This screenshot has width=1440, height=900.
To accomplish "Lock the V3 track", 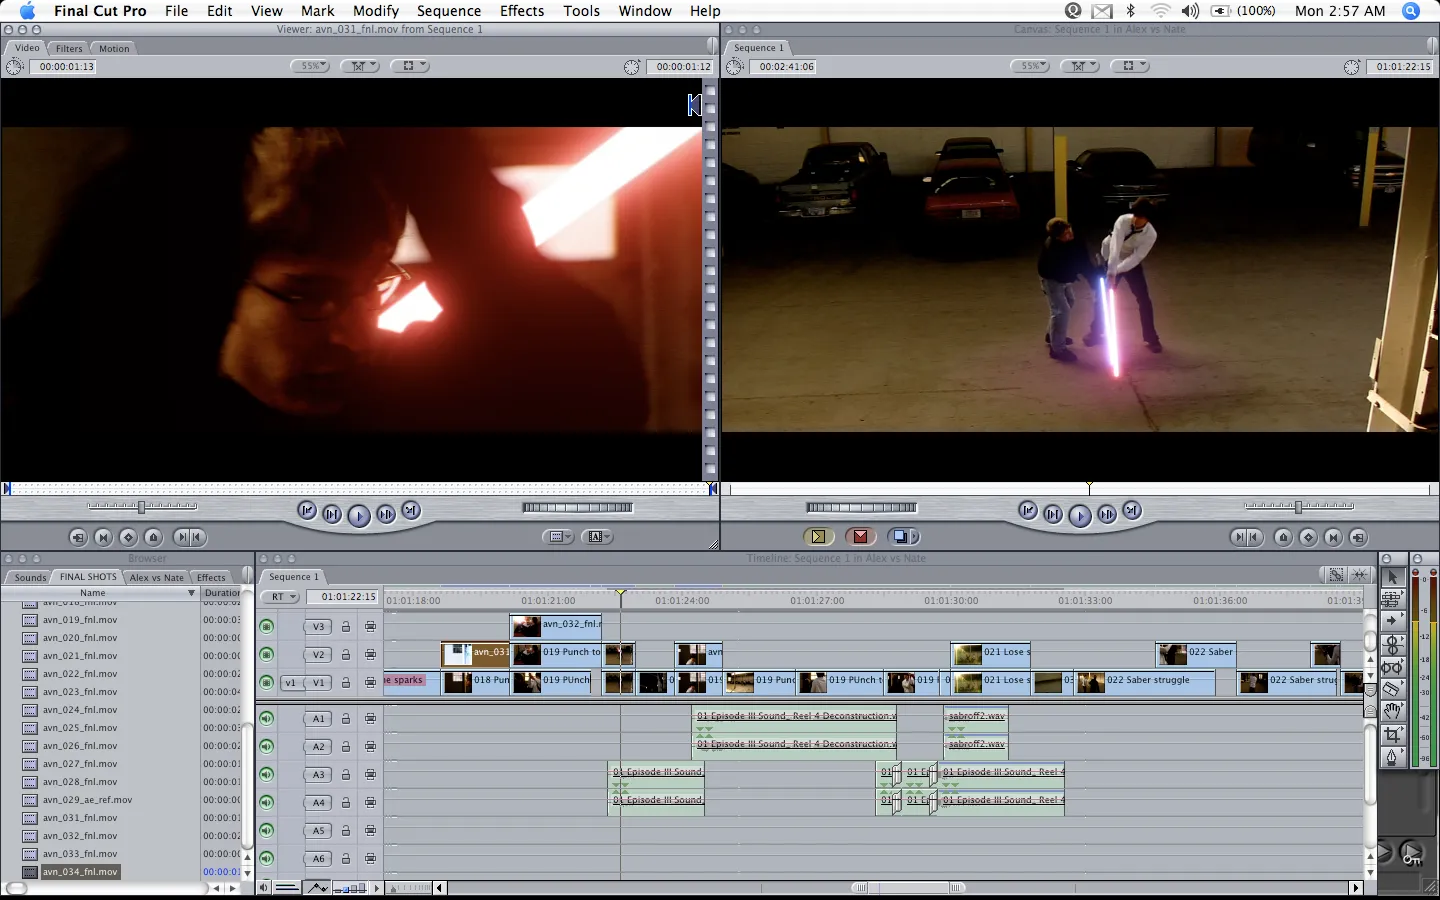I will point(346,627).
